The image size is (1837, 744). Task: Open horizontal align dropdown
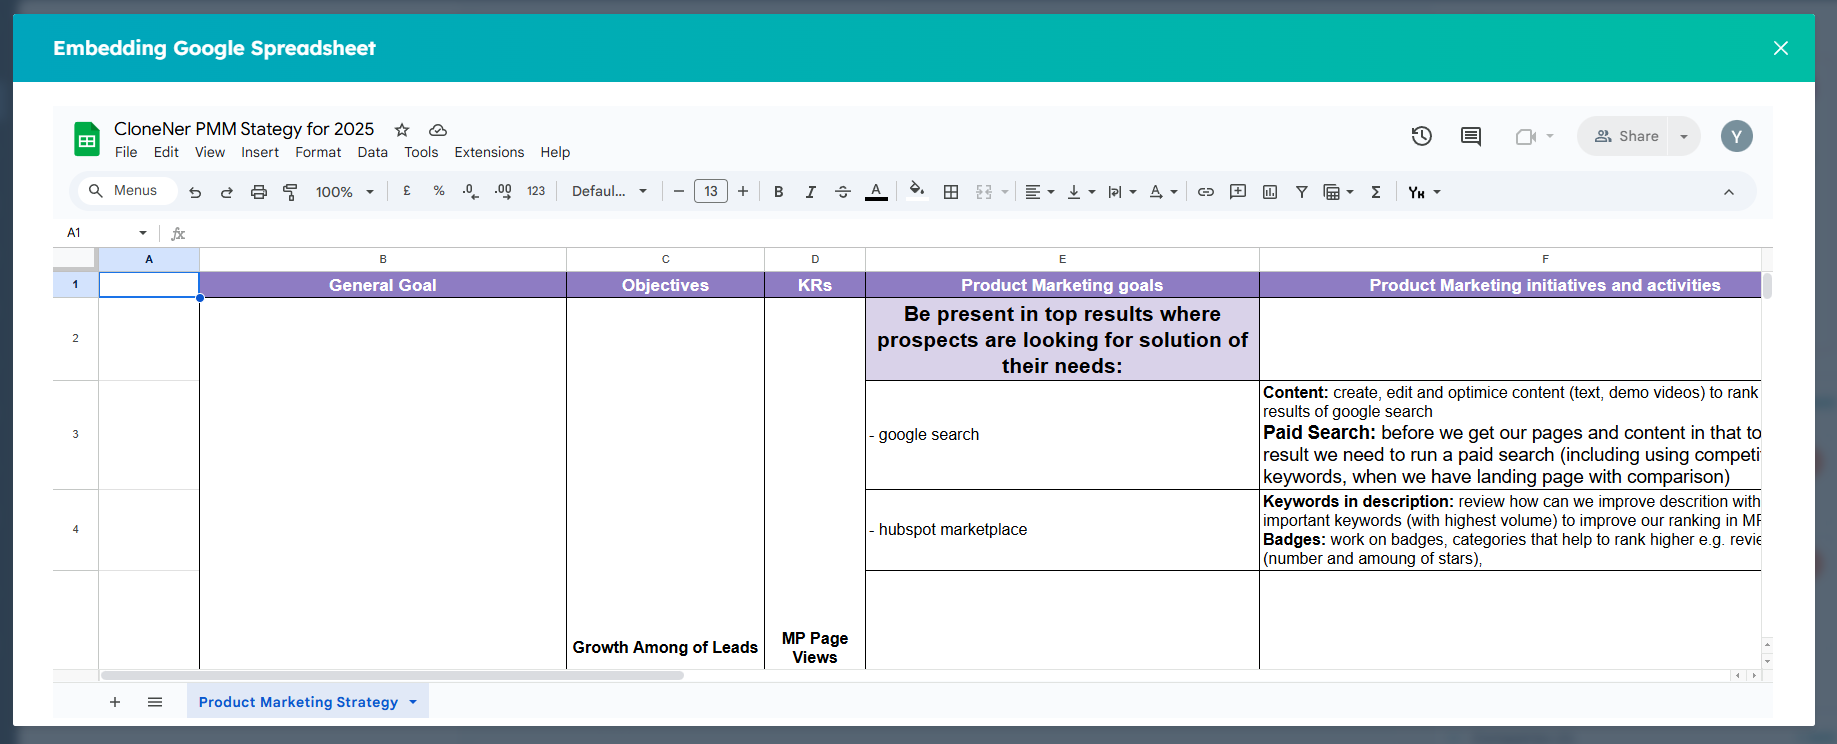(1040, 192)
